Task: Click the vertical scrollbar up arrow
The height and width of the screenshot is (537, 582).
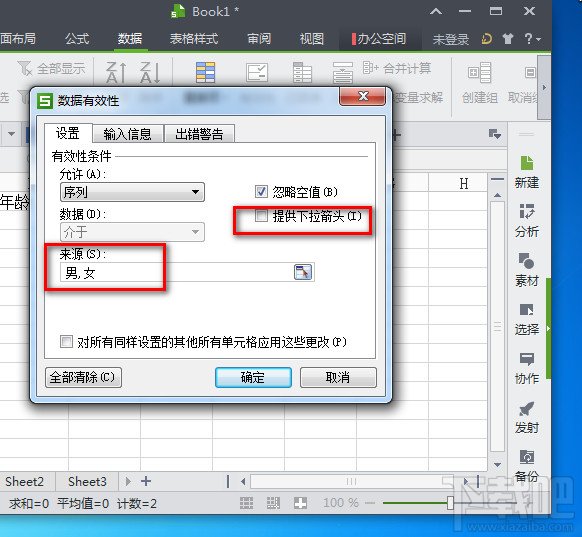Action: [x=497, y=195]
